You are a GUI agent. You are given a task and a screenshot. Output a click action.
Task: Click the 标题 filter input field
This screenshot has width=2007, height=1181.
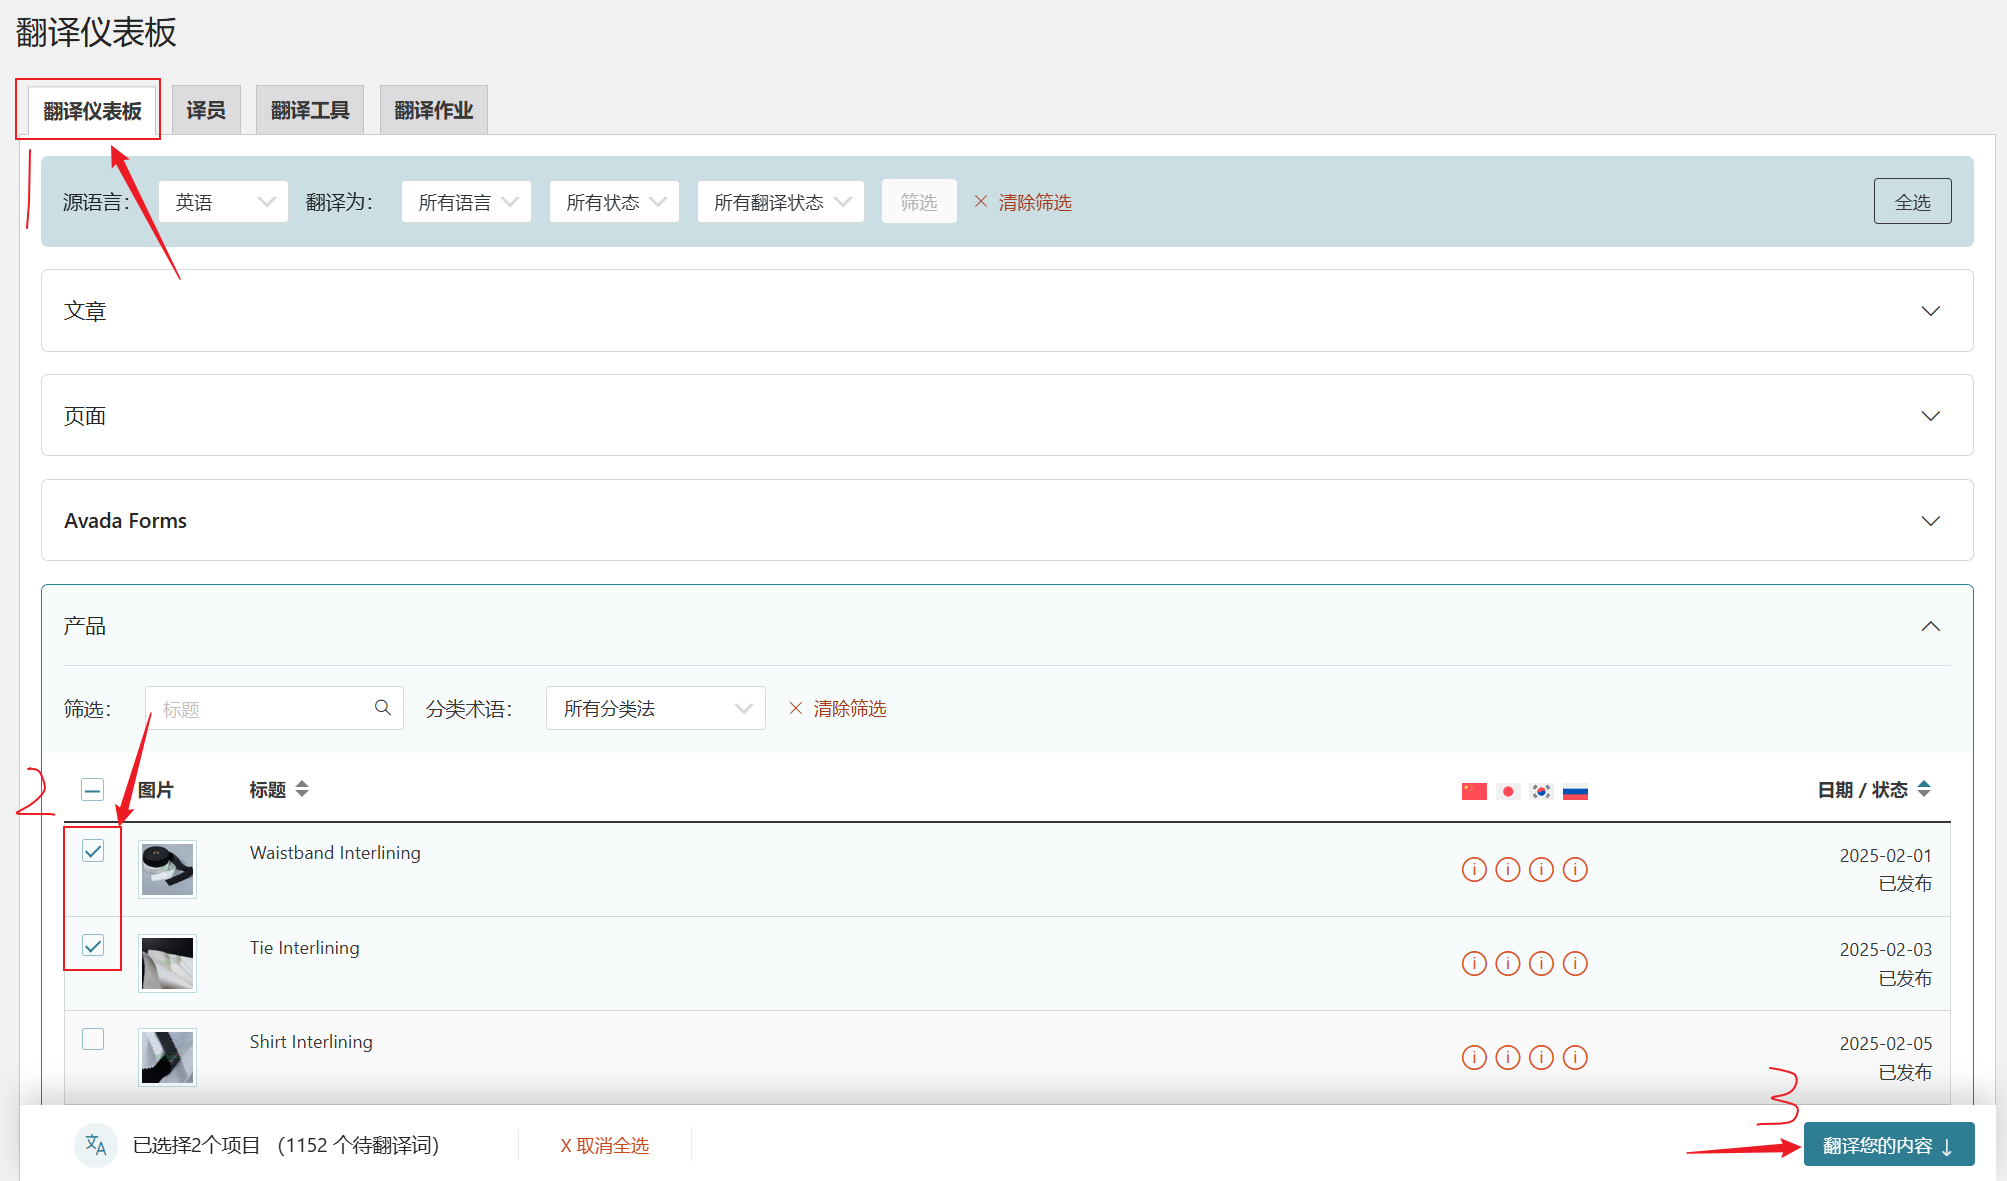tap(260, 708)
